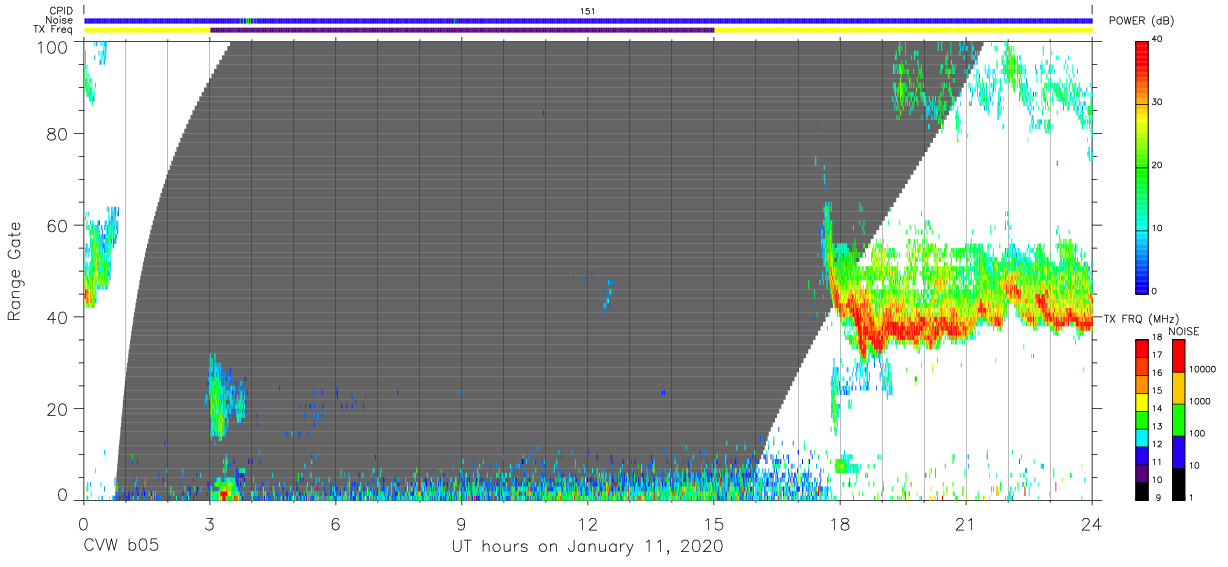Image resolution: width=1228 pixels, height=567 pixels.
Task: Click the 14 tick on TX FRQ scale
Action: [x=1157, y=408]
